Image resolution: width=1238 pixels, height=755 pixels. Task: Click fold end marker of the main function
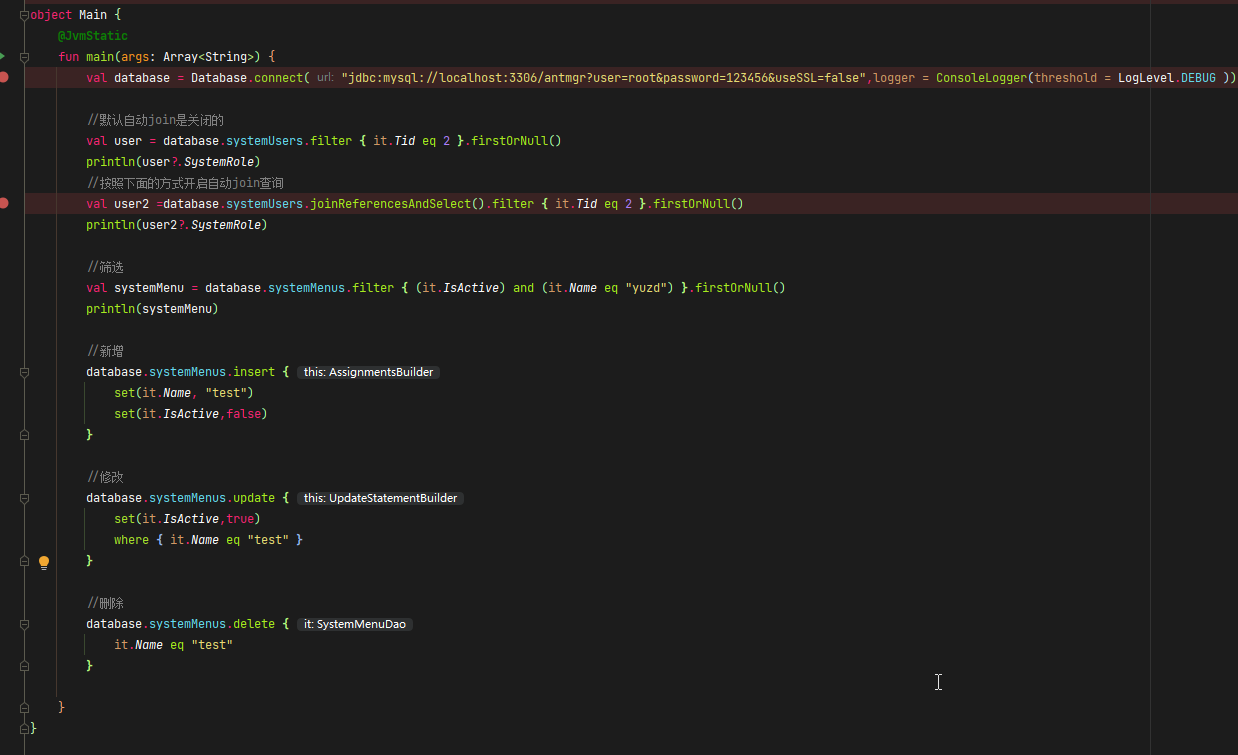(x=25, y=707)
